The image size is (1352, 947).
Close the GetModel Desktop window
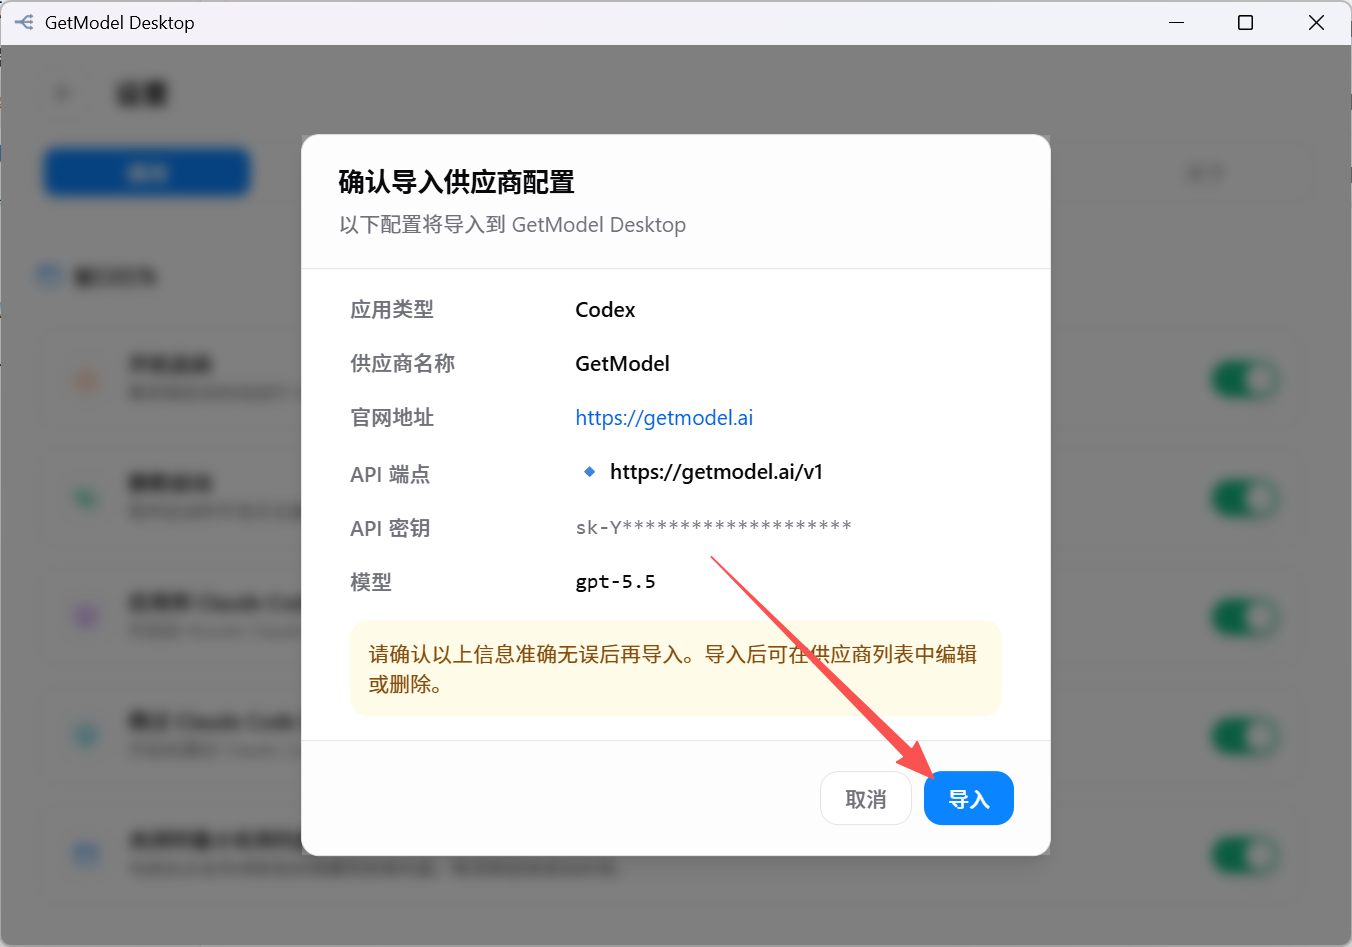[x=1316, y=22]
